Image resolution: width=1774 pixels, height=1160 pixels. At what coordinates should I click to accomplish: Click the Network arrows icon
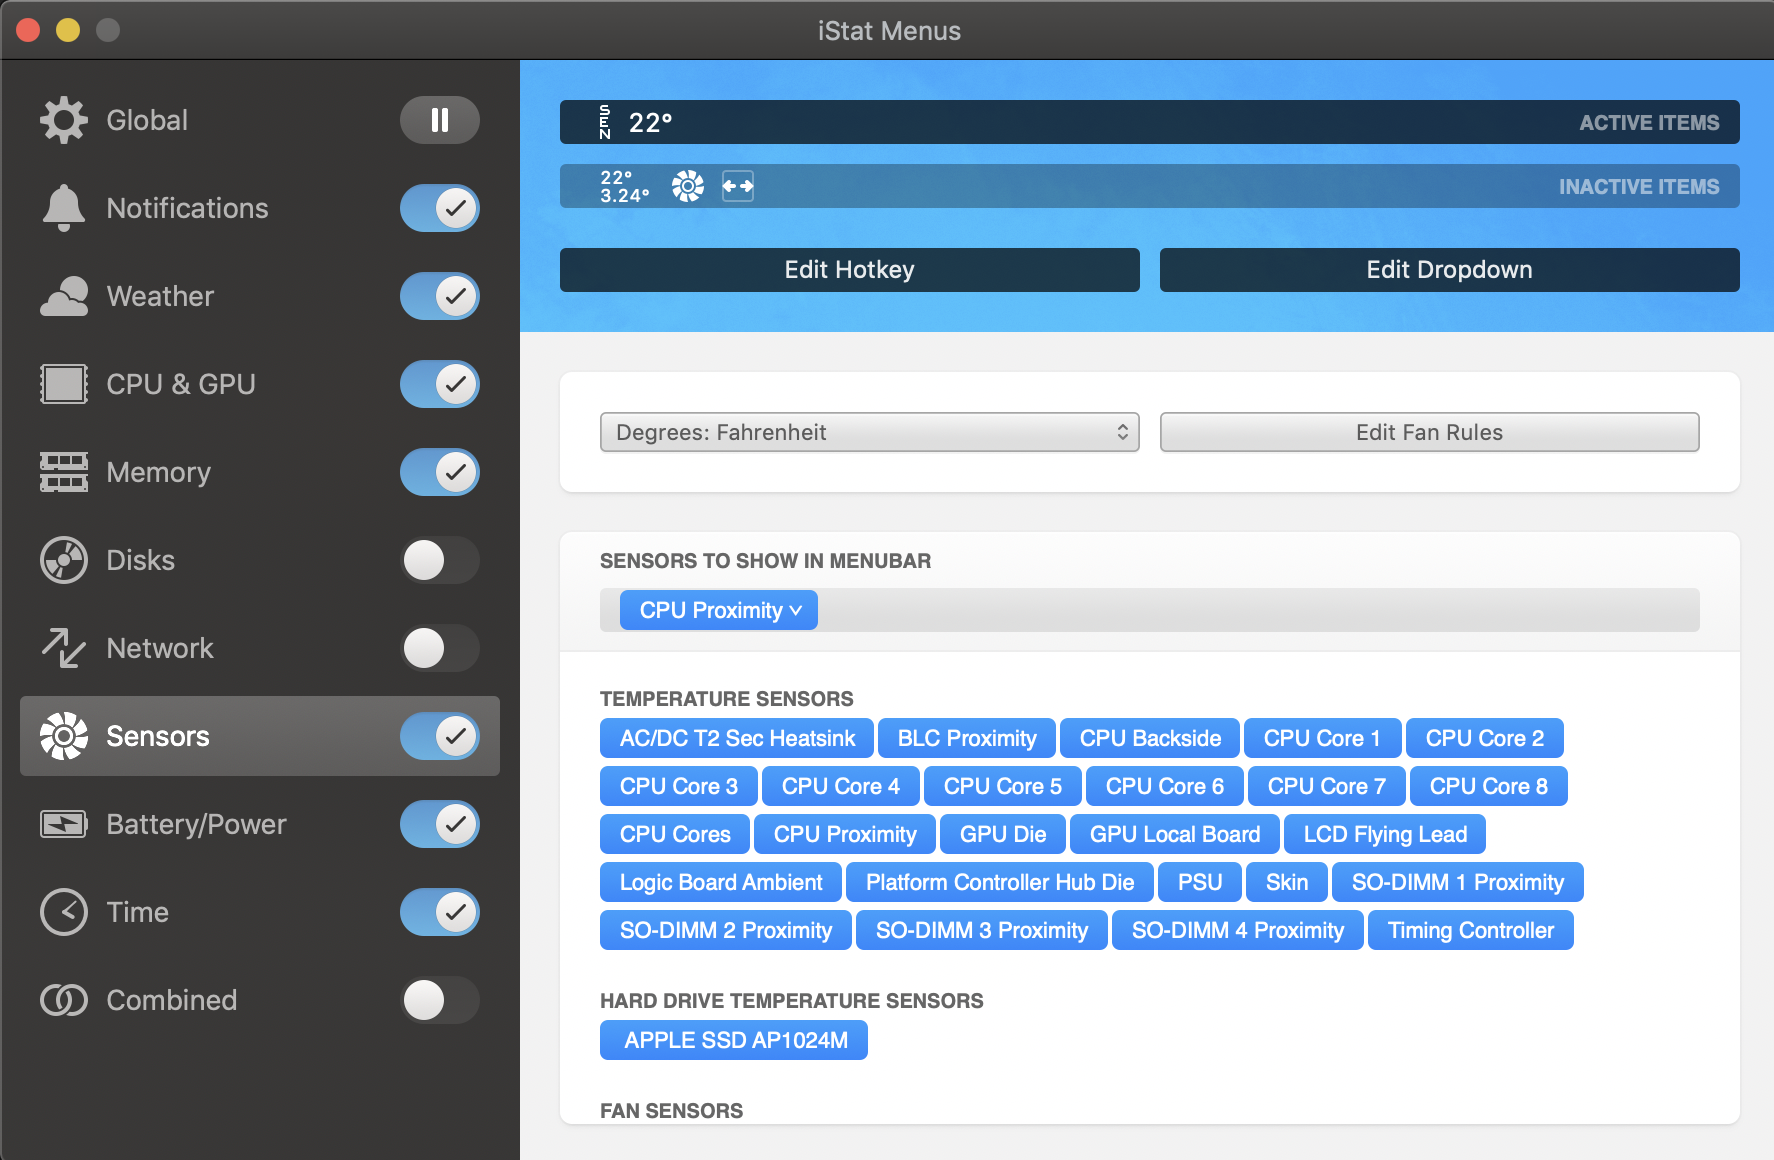click(x=64, y=648)
